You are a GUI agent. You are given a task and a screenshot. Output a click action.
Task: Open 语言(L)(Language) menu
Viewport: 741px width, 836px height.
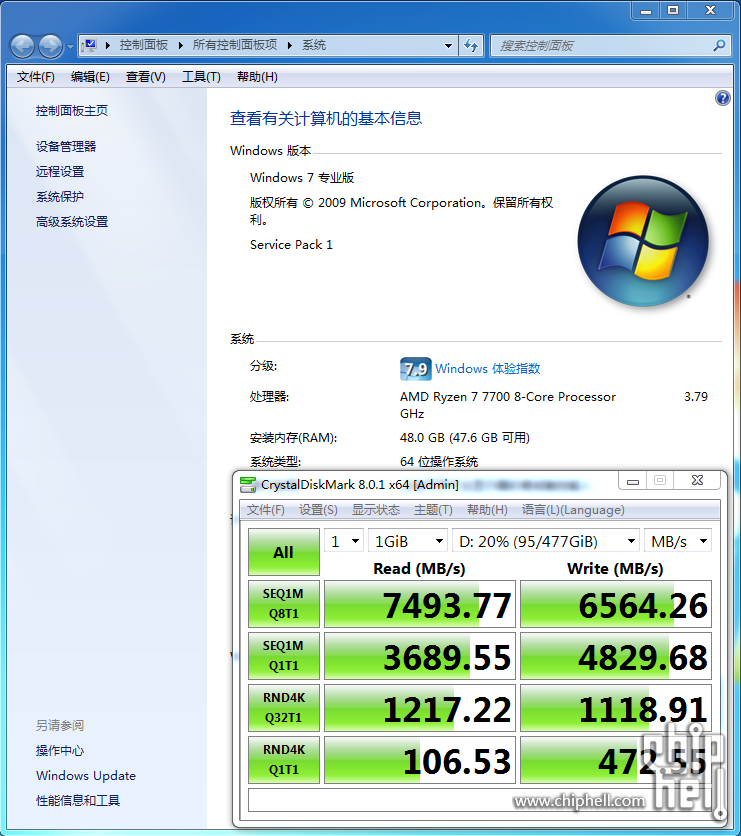573,510
